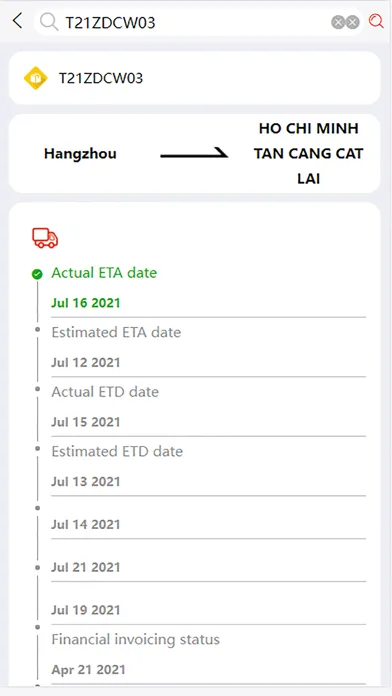The width and height of the screenshot is (392, 696).
Task: Click the Estimated ETA date step
Action: pos(208,347)
